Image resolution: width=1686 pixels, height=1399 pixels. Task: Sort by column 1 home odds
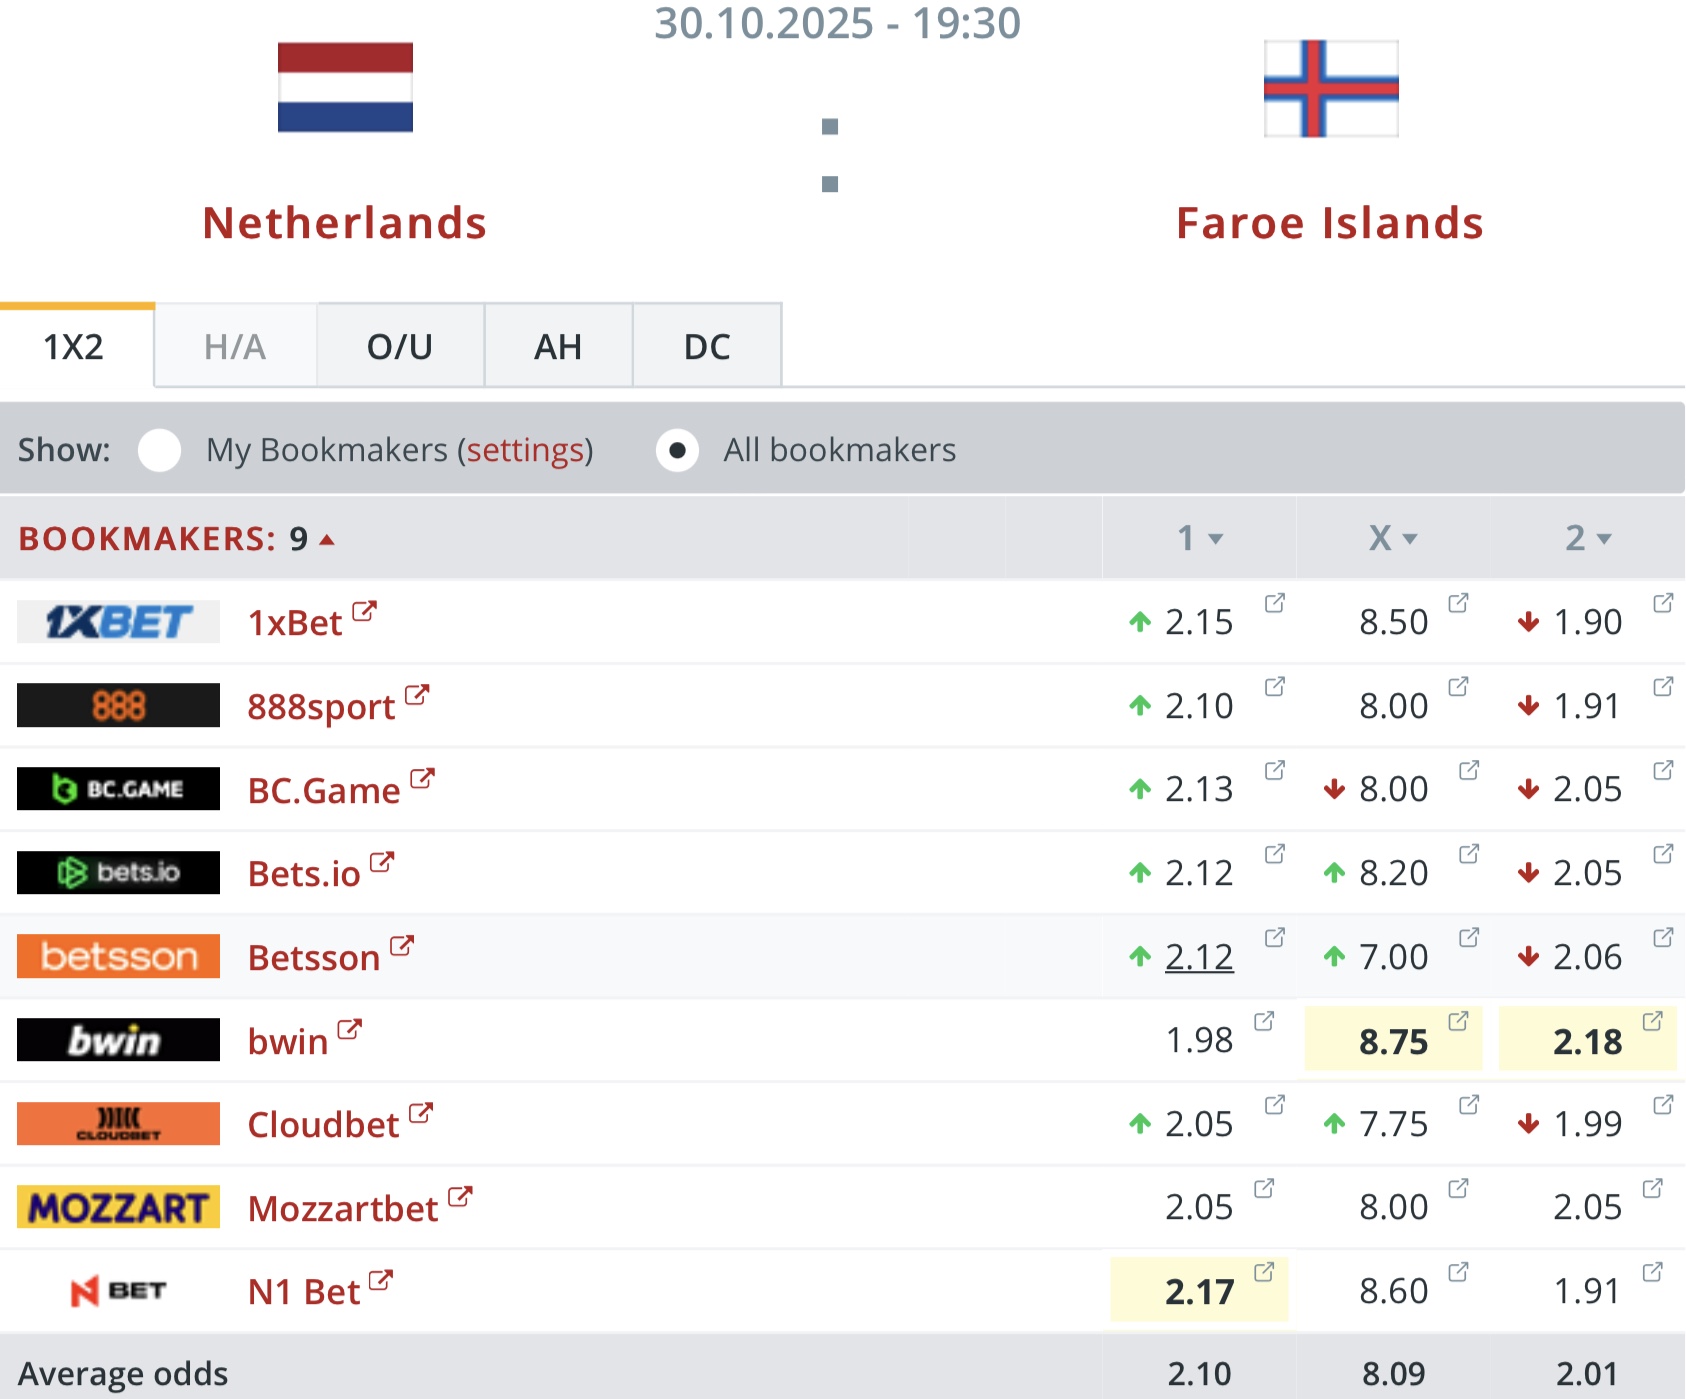[1199, 539]
